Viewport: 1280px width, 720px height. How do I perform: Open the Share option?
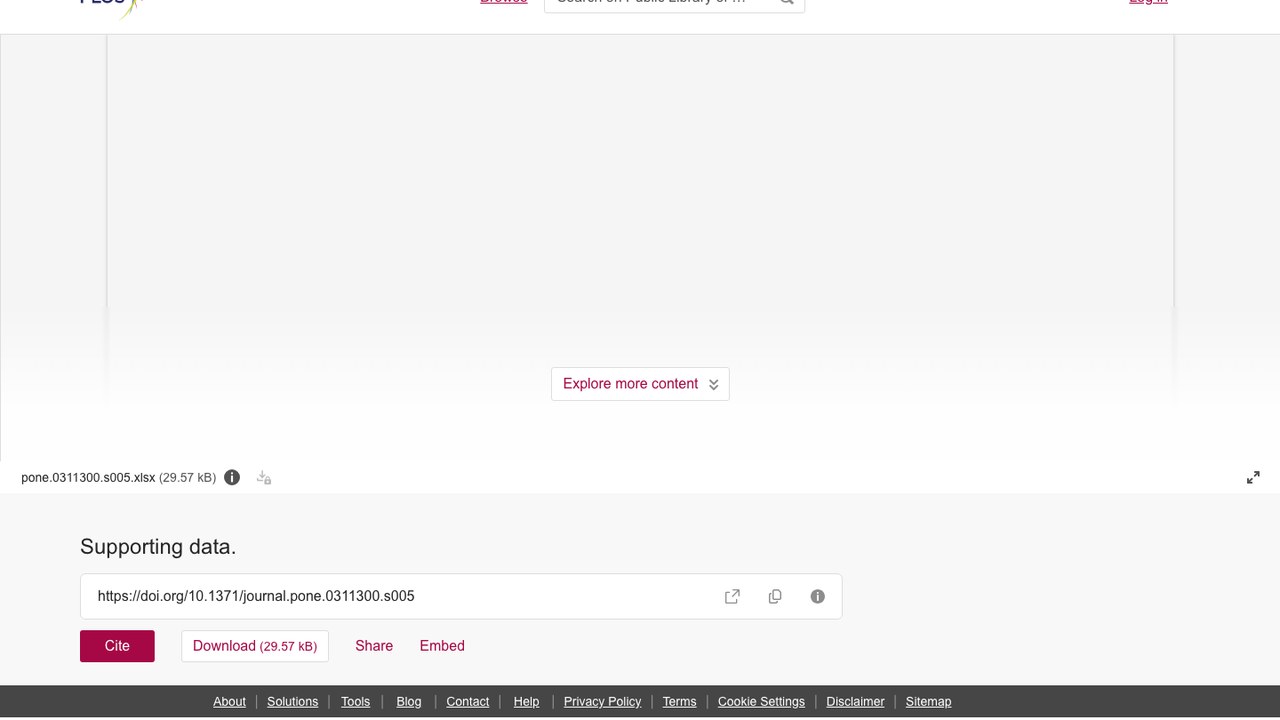coord(374,646)
